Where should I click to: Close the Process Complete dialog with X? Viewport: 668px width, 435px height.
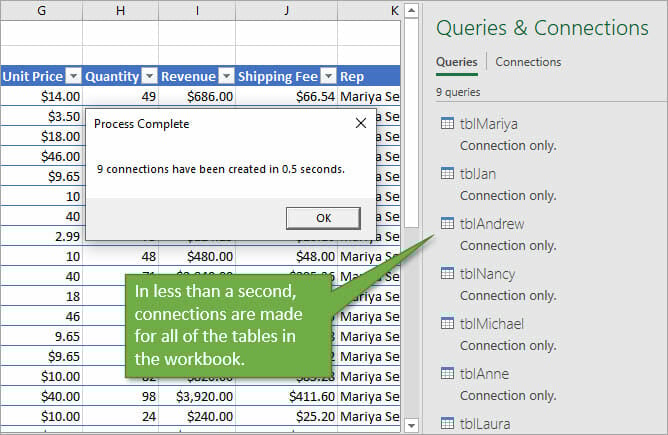click(360, 124)
